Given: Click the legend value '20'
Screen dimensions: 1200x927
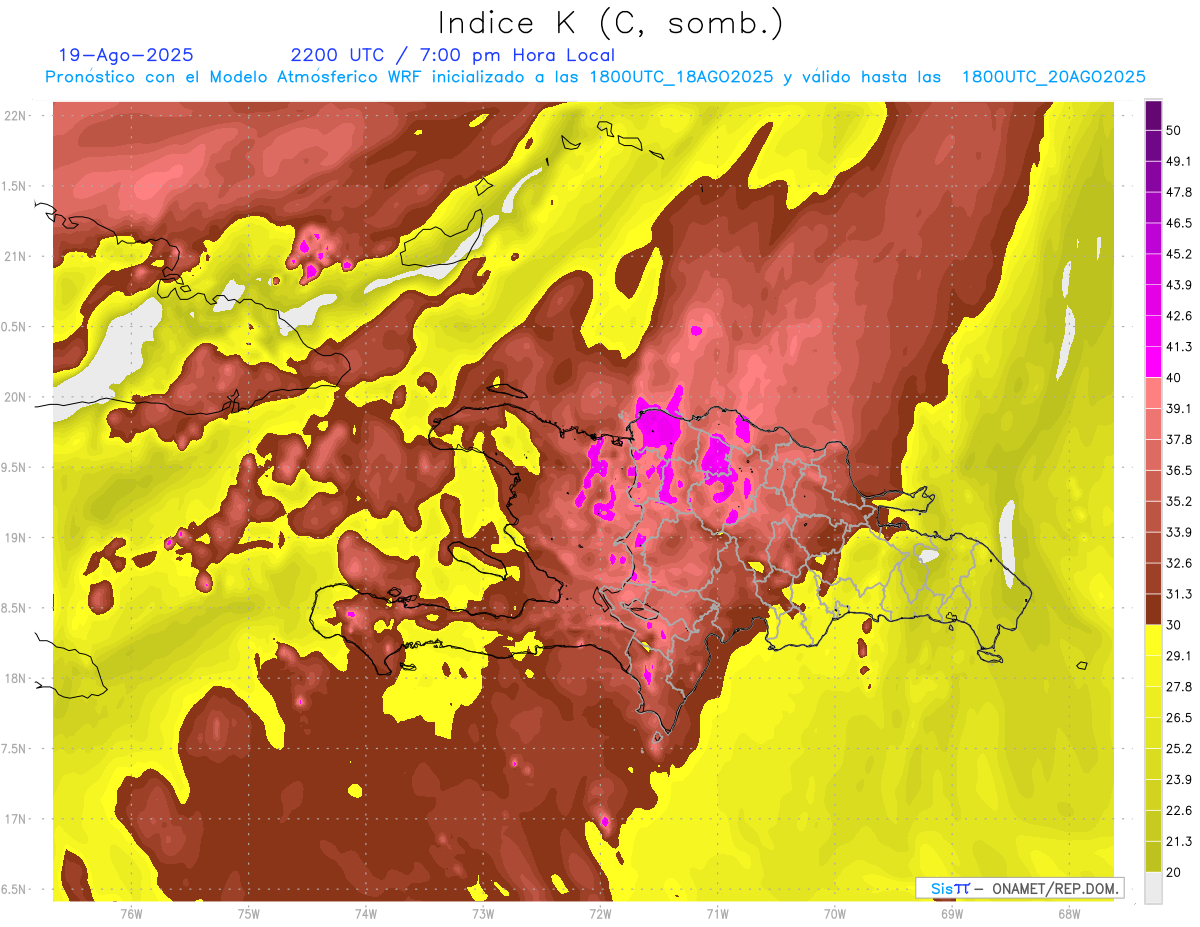Looking at the screenshot, I should (x=1174, y=872).
